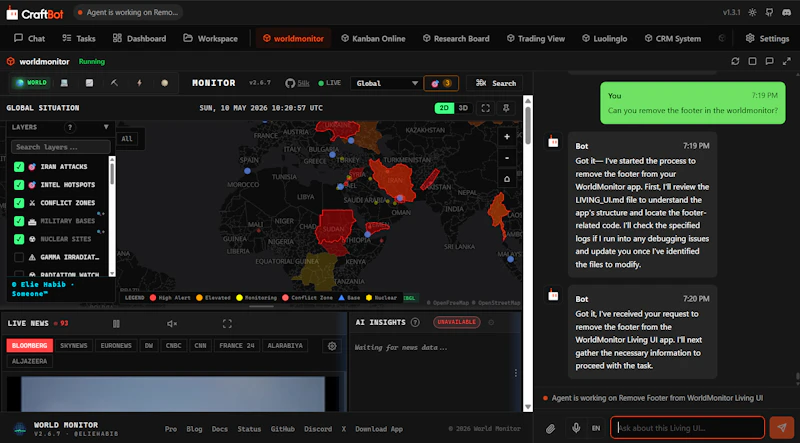Screen dimensions: 800x443
Task: Switch to the Finance variant chart icon
Action: point(89,83)
